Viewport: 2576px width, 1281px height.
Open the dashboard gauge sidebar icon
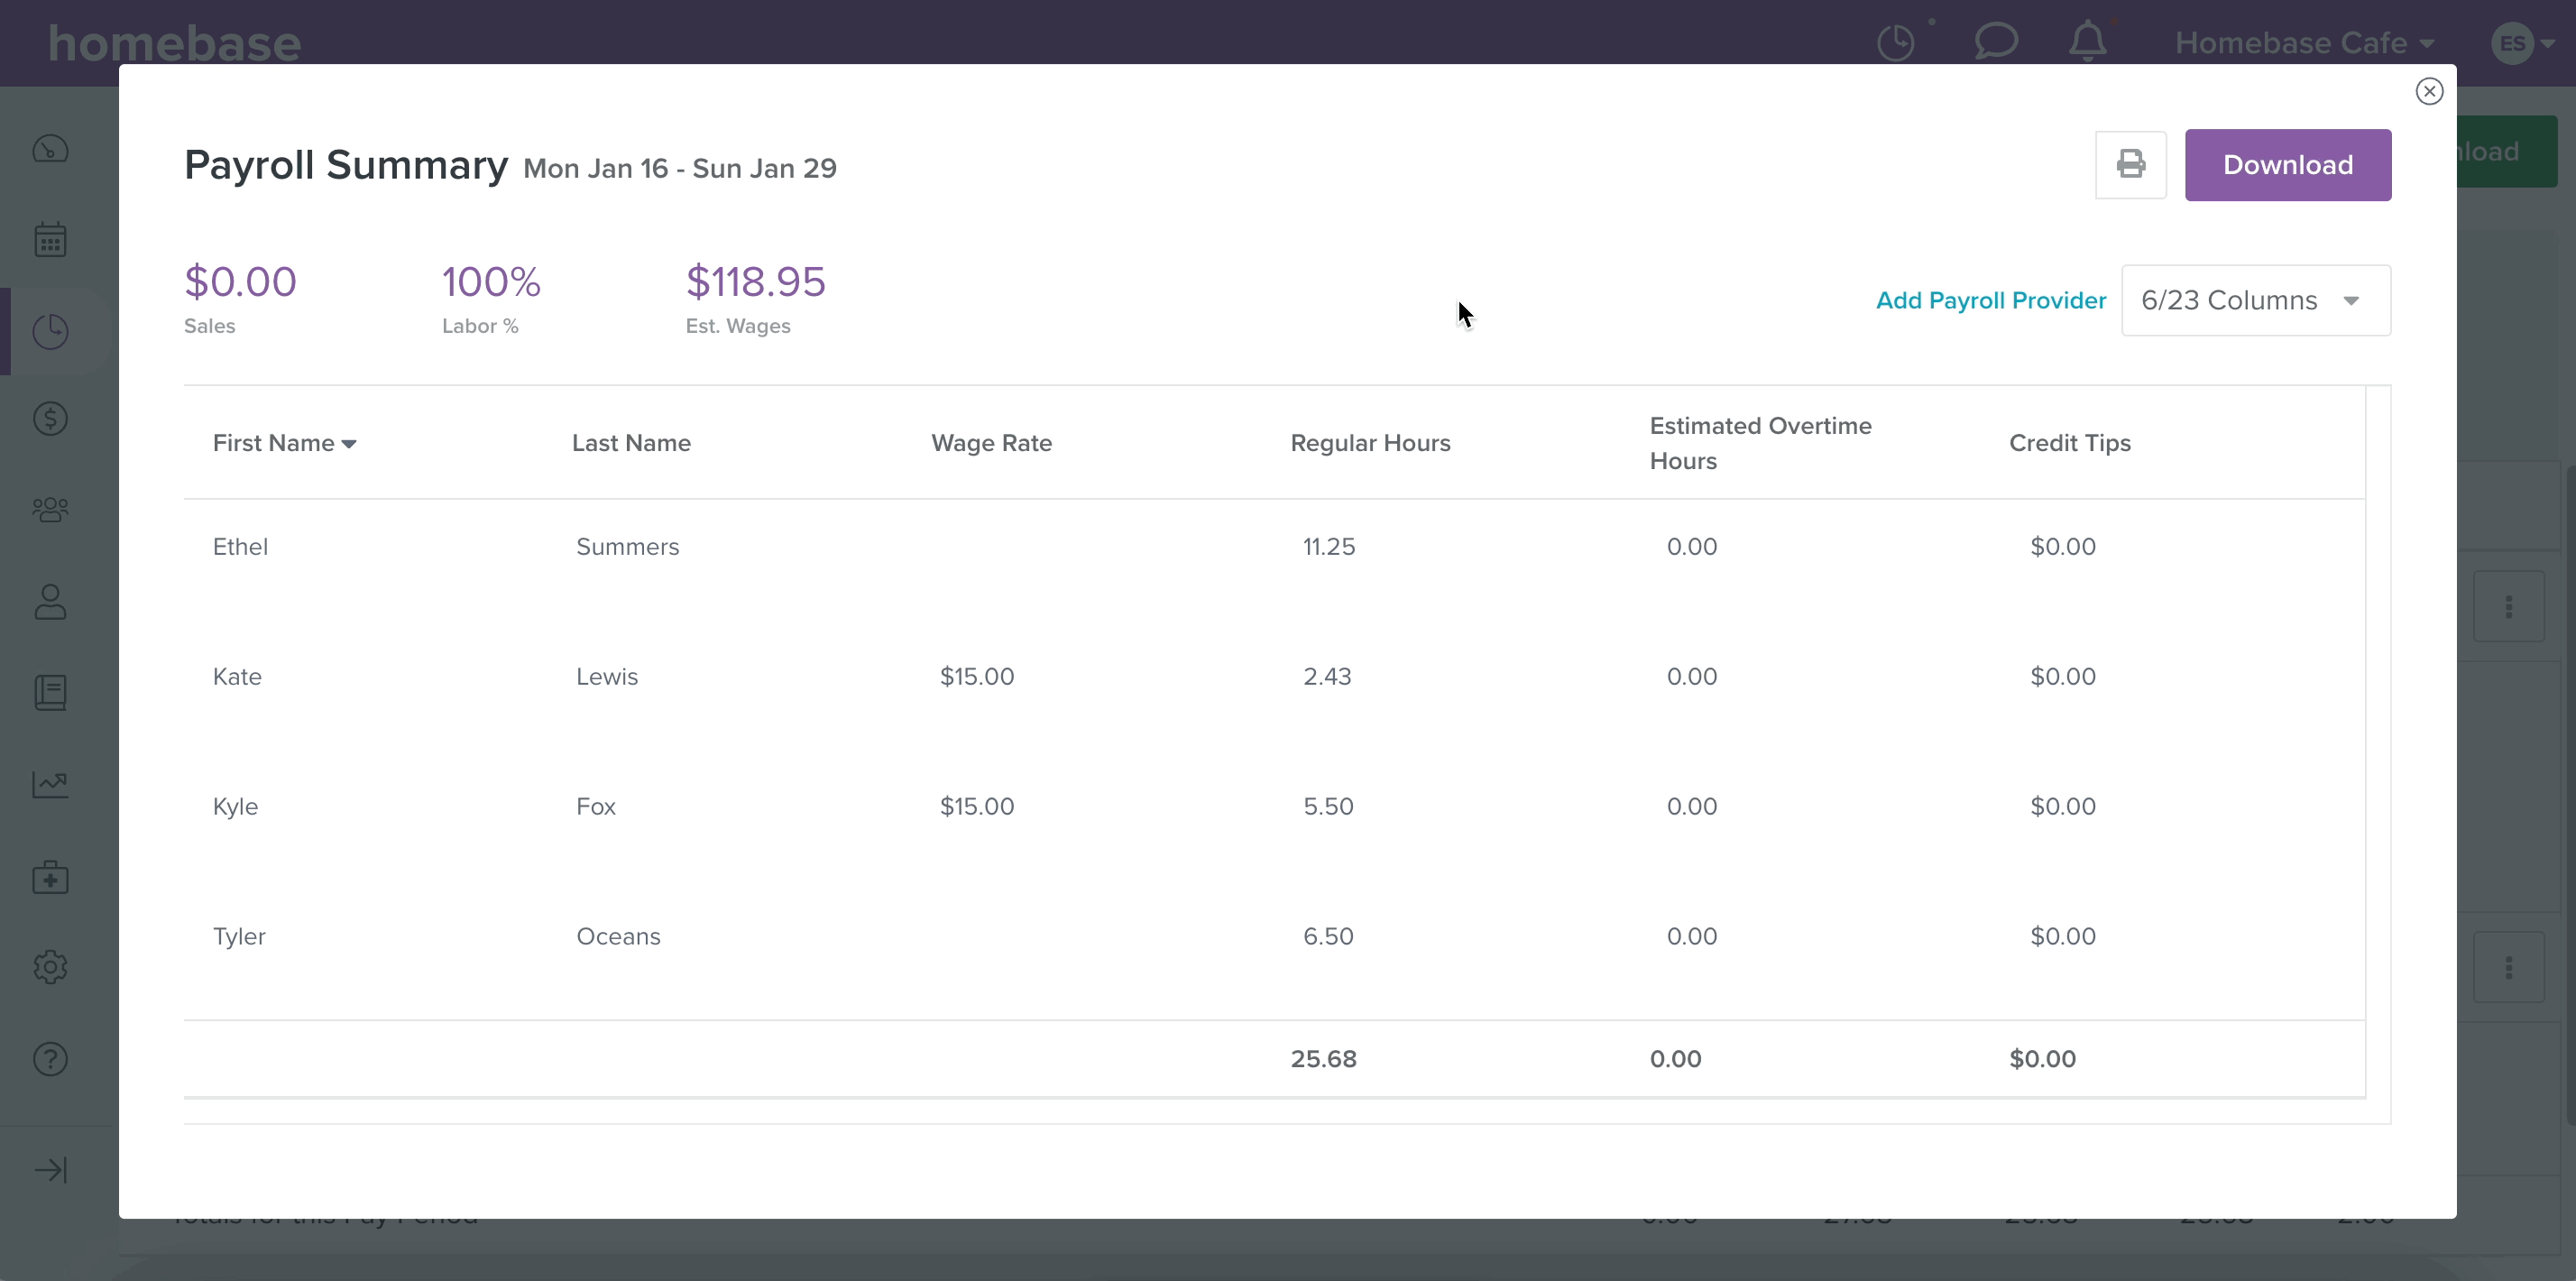click(x=50, y=149)
